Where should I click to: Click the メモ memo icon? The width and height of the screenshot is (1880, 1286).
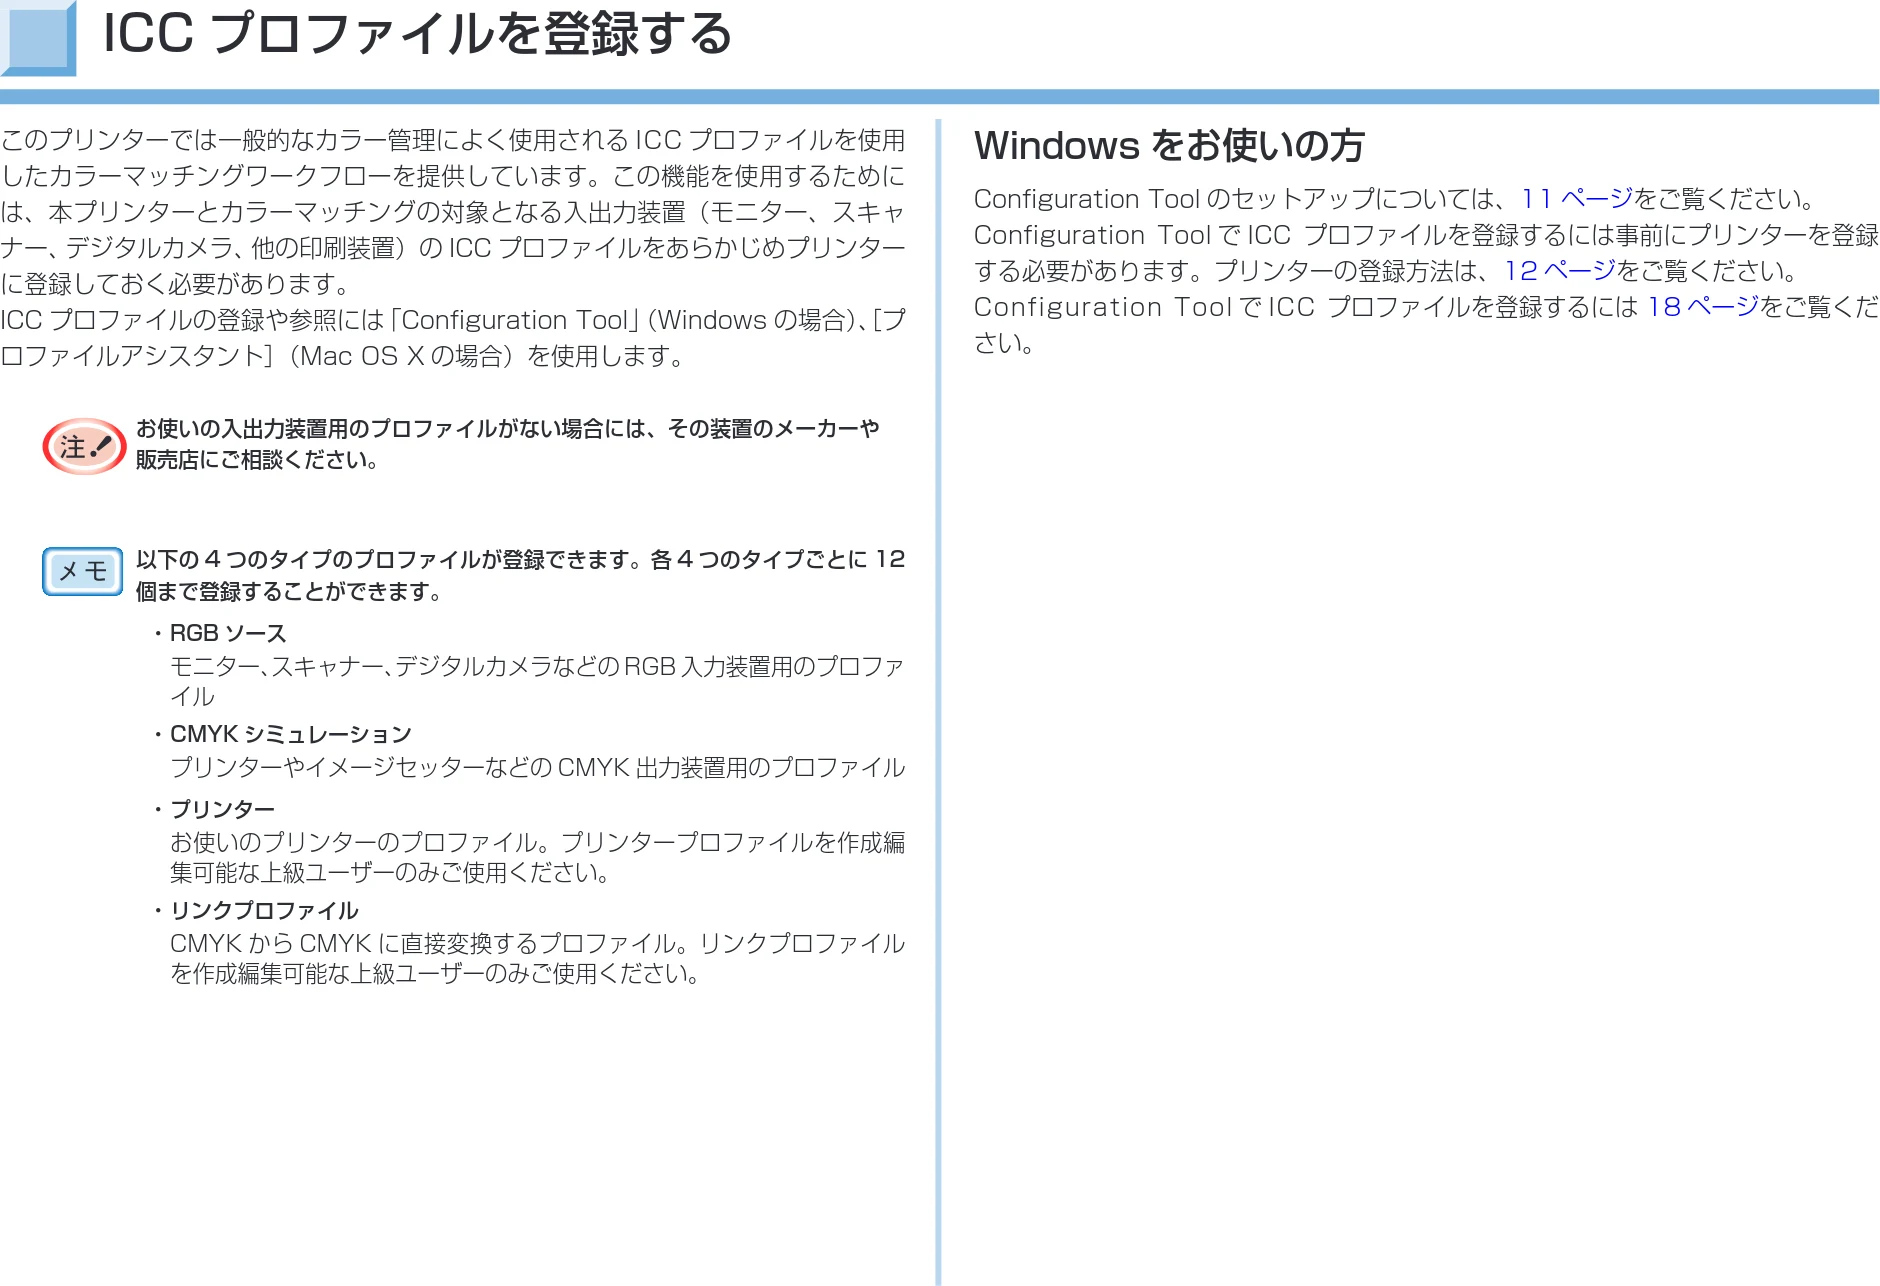(x=83, y=571)
